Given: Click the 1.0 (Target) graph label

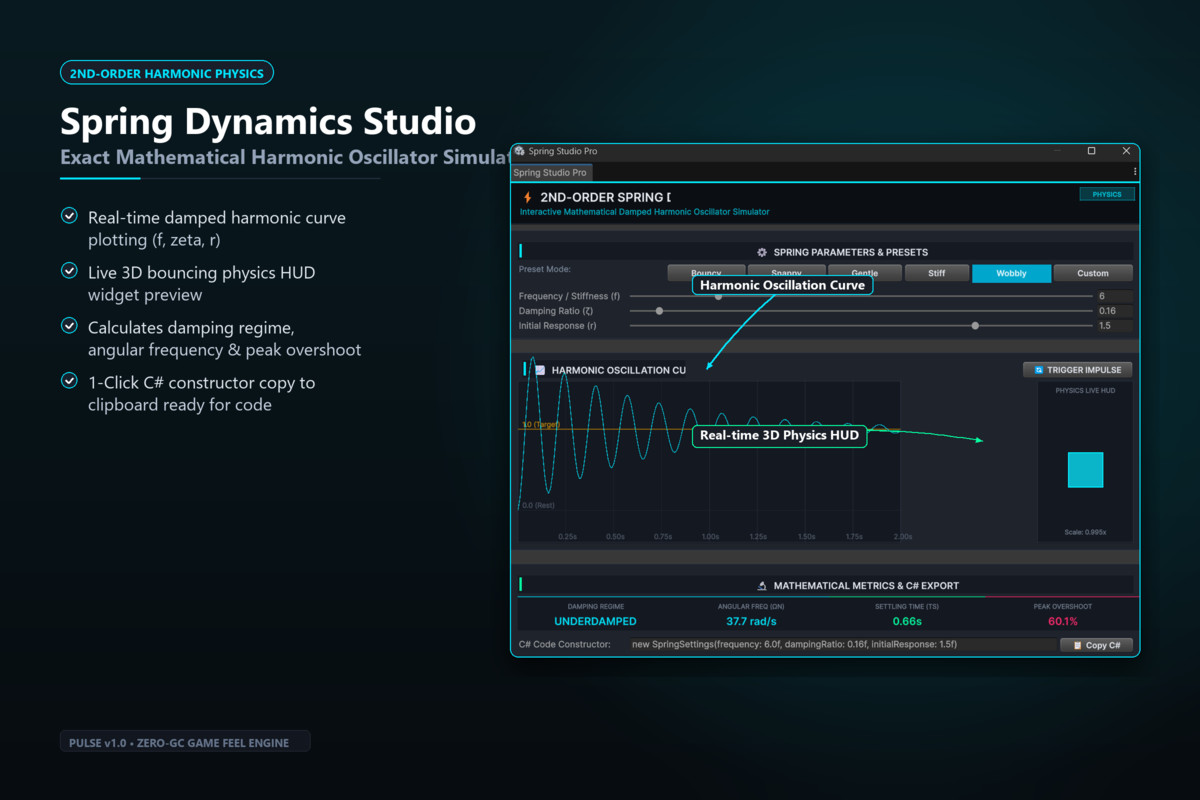Looking at the screenshot, I should pos(541,425).
